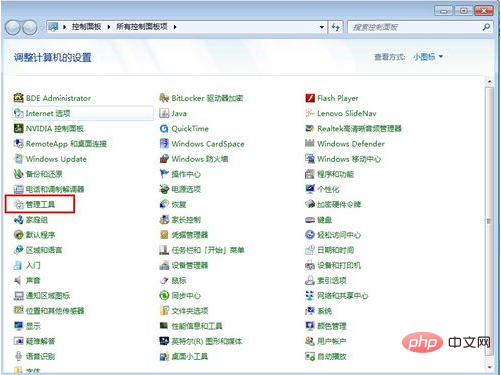Open the 恢复 link

click(x=179, y=204)
